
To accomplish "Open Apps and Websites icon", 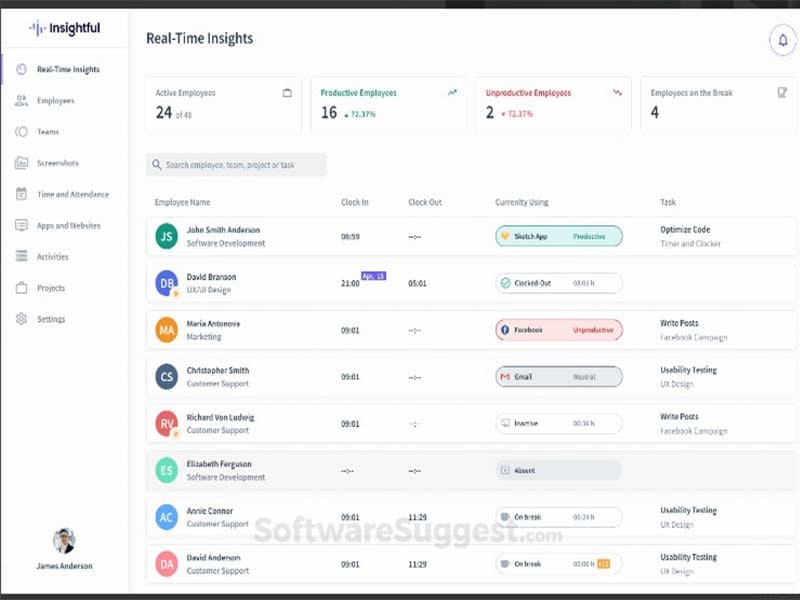I will click(x=21, y=225).
